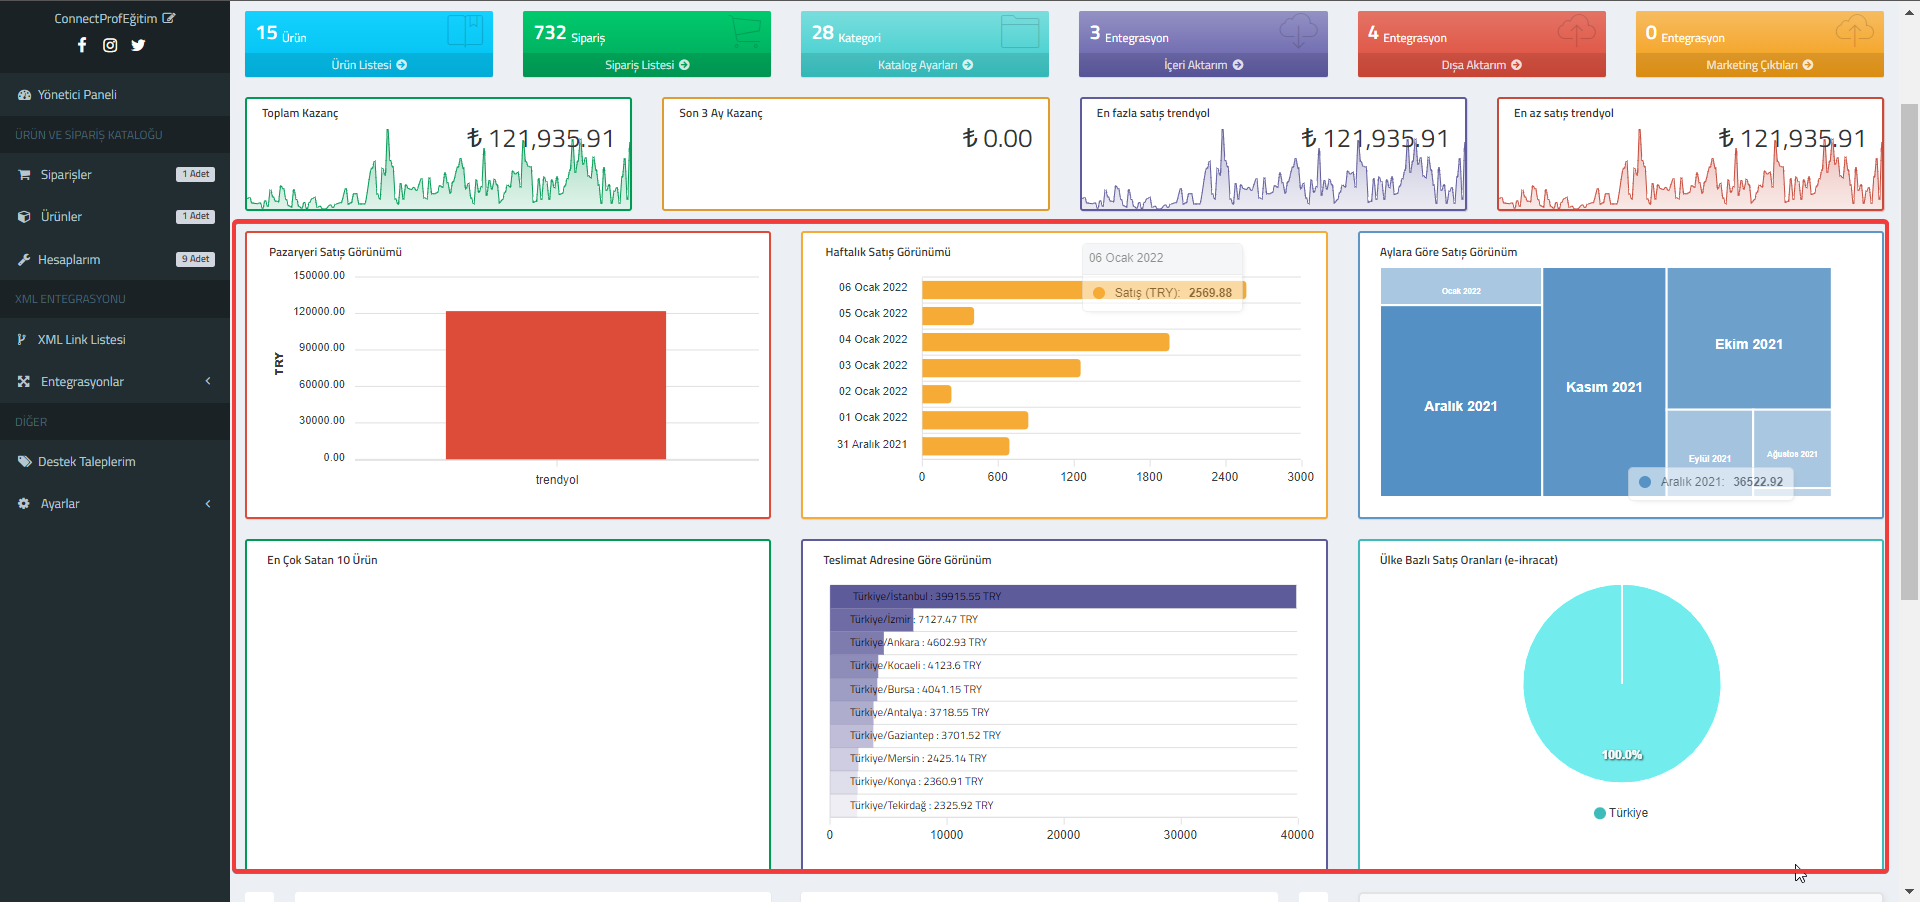Click the Kasım 2021 treemap tile

1603,382
